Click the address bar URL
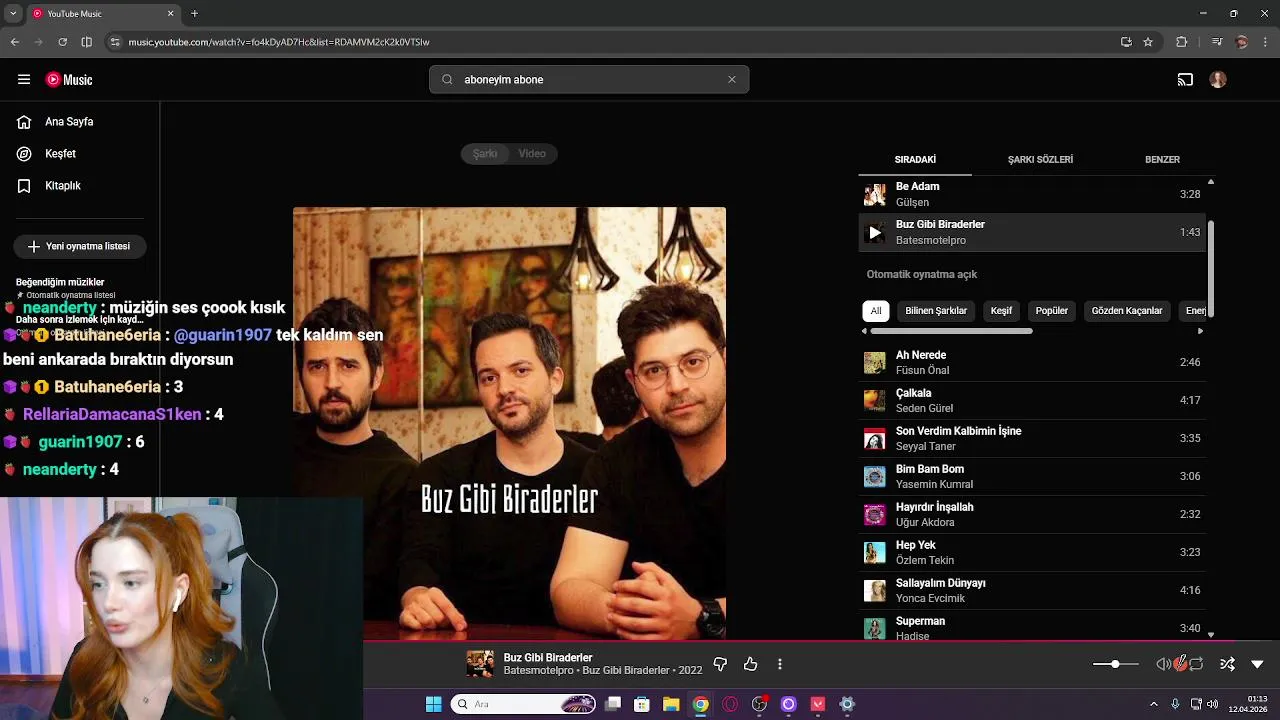 (x=279, y=42)
